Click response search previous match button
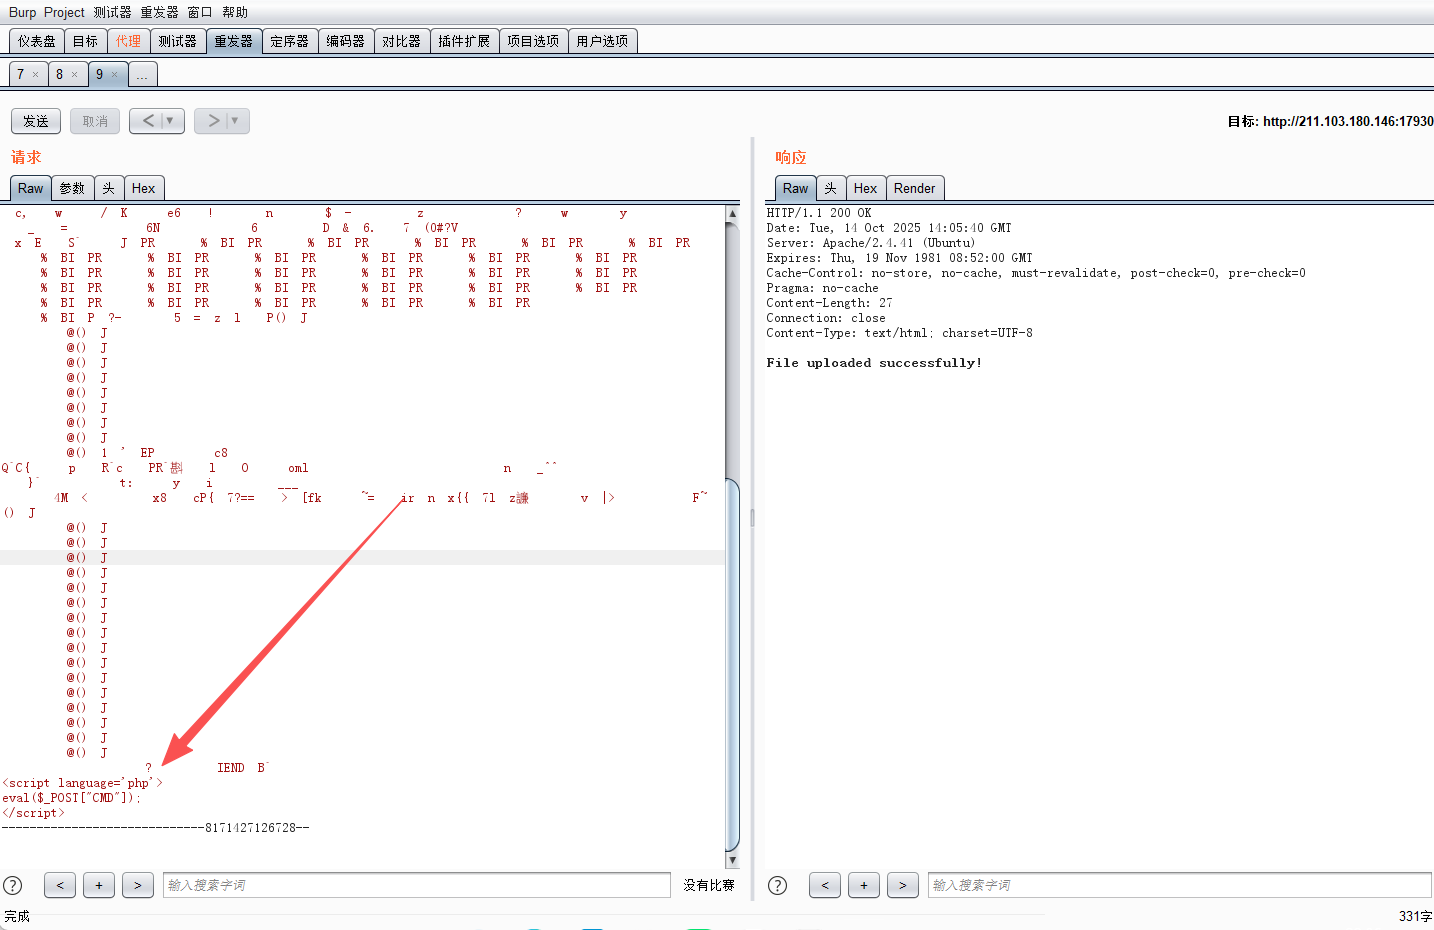The image size is (1434, 930). pos(825,885)
